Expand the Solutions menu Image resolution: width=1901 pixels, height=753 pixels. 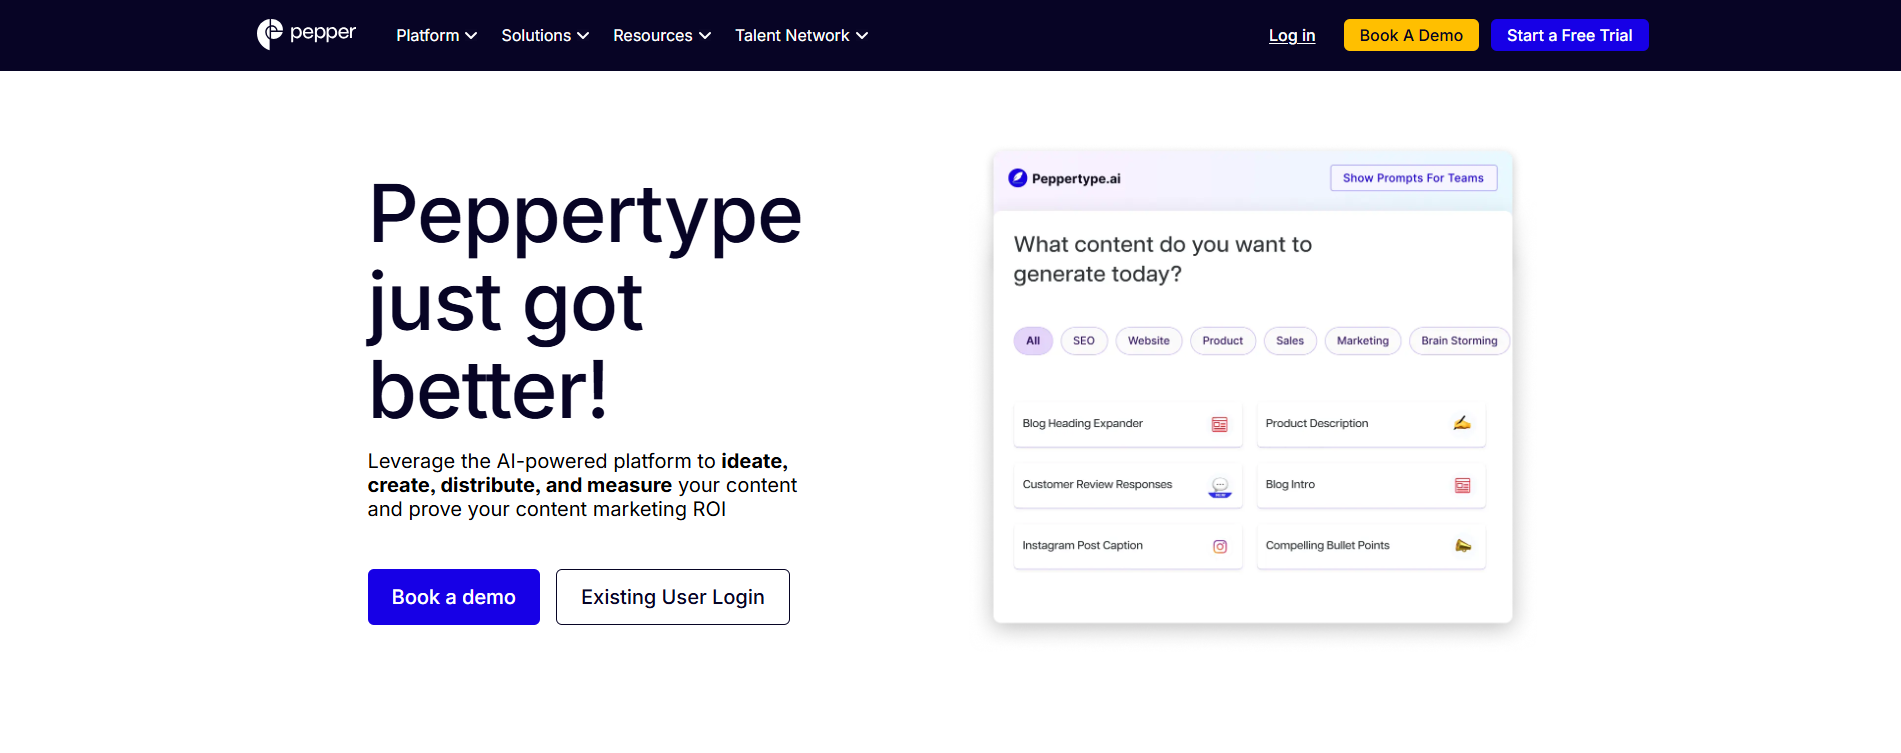(x=545, y=35)
